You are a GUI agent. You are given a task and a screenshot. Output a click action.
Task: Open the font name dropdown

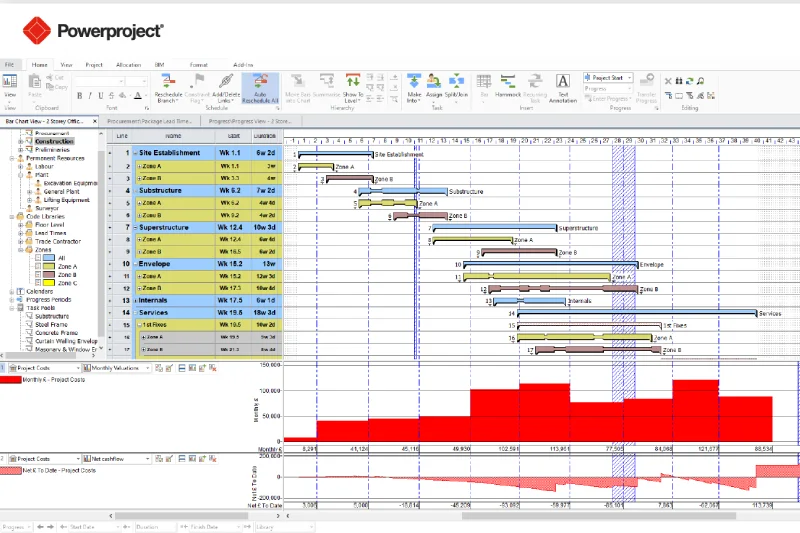click(121, 81)
